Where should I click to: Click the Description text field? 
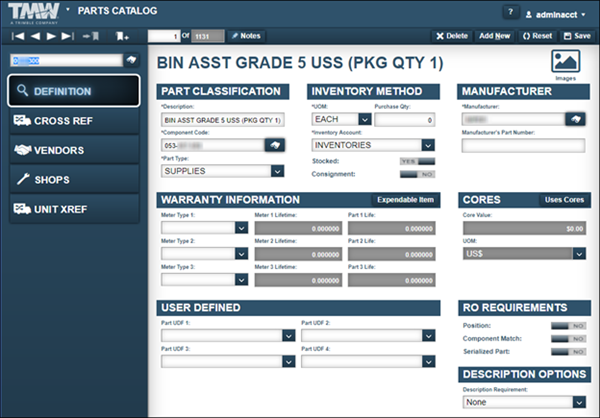pyautogui.click(x=222, y=120)
